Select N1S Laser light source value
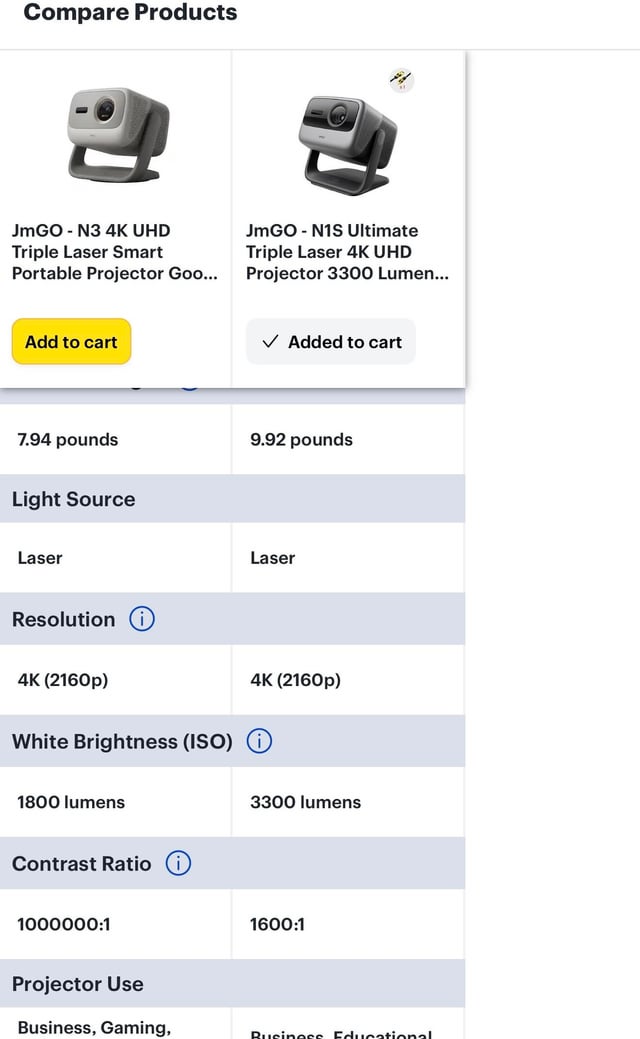This screenshot has width=640, height=1039. point(272,558)
